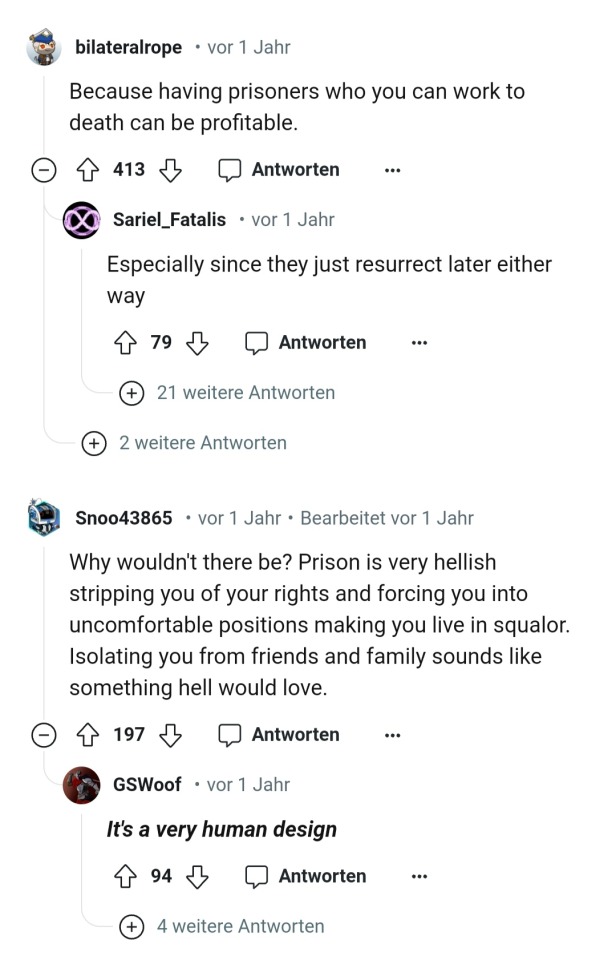The image size is (616, 960).
Task: View Sariel_Fatalis's profile avatar
Action: click(82, 220)
